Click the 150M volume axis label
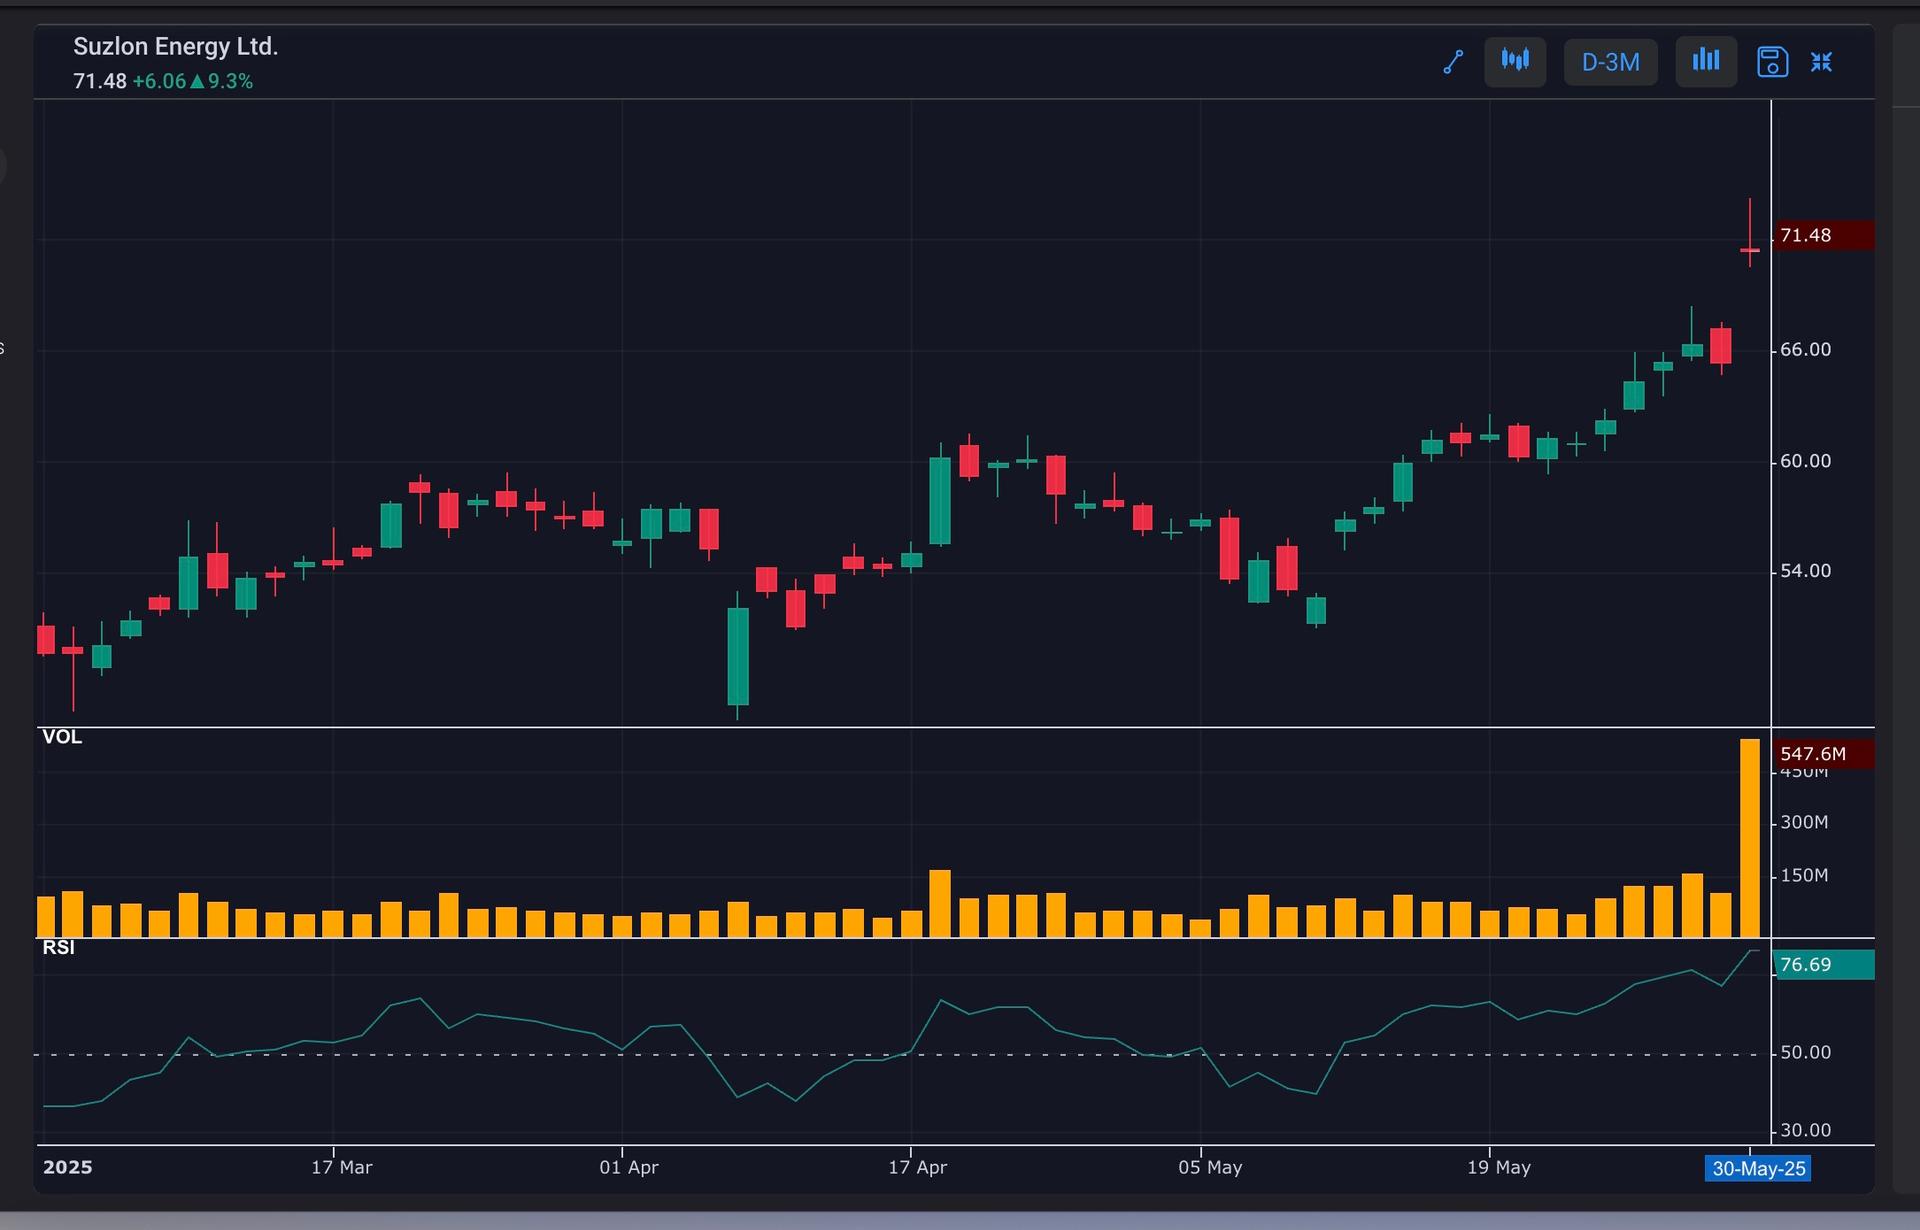This screenshot has height=1230, width=1920. click(x=1804, y=875)
